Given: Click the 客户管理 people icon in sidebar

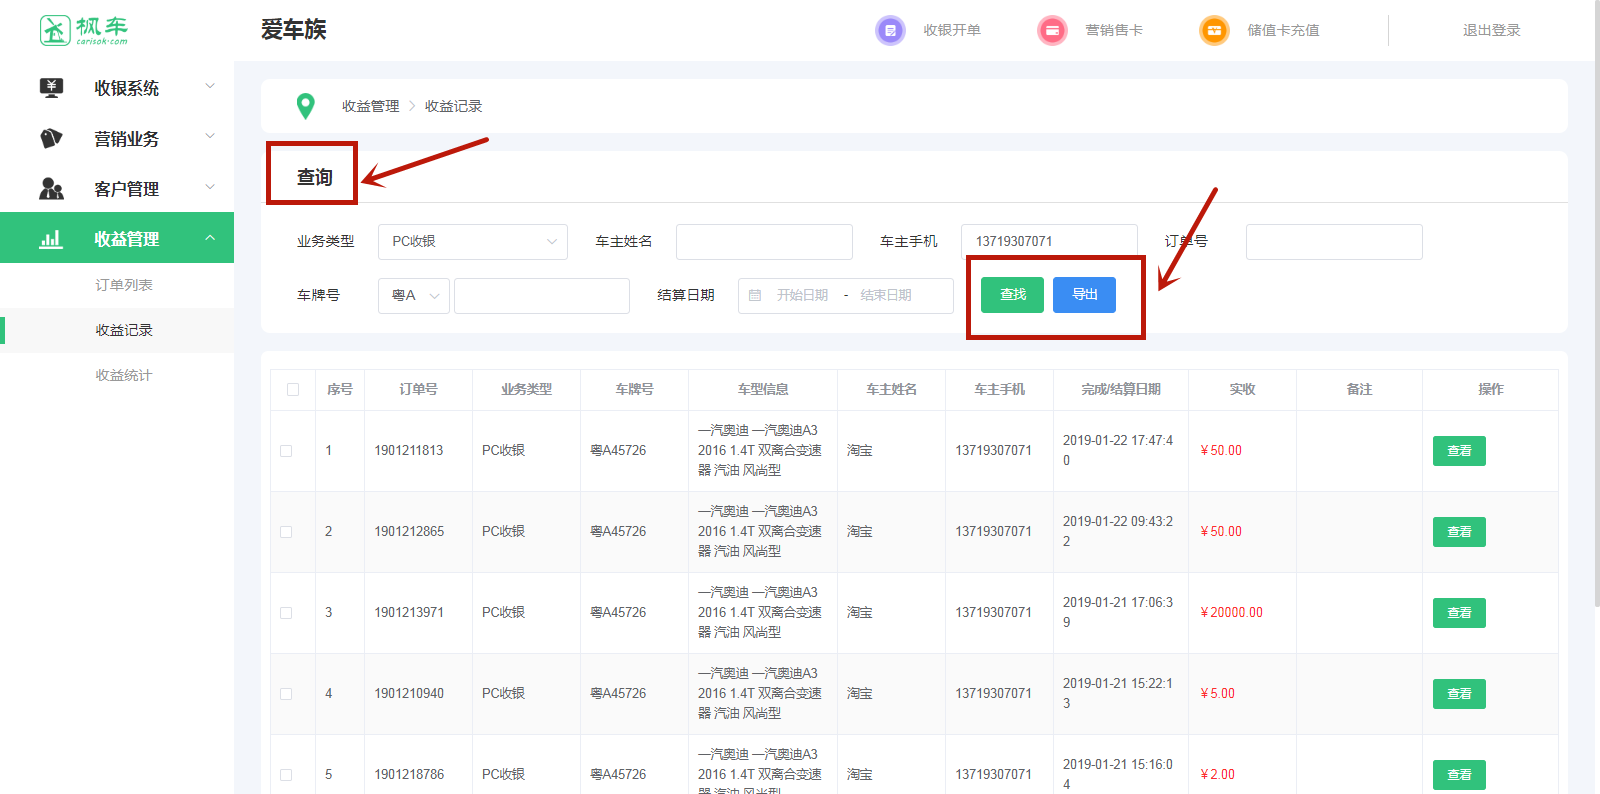Looking at the screenshot, I should pos(51,188).
